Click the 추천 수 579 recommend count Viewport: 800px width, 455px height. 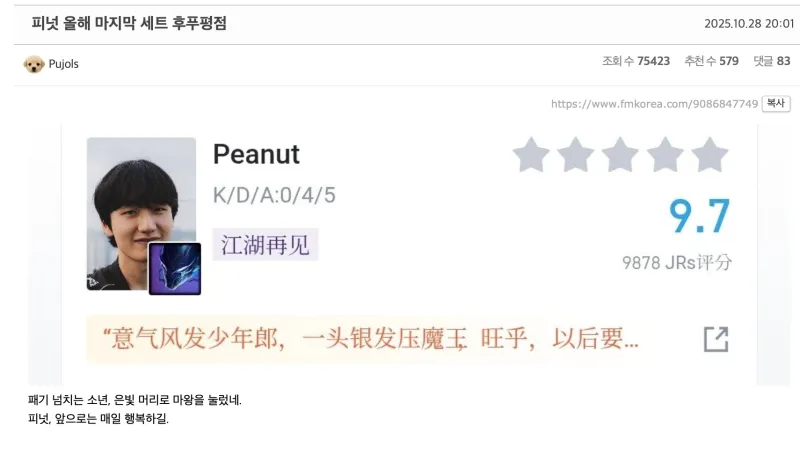(x=711, y=61)
